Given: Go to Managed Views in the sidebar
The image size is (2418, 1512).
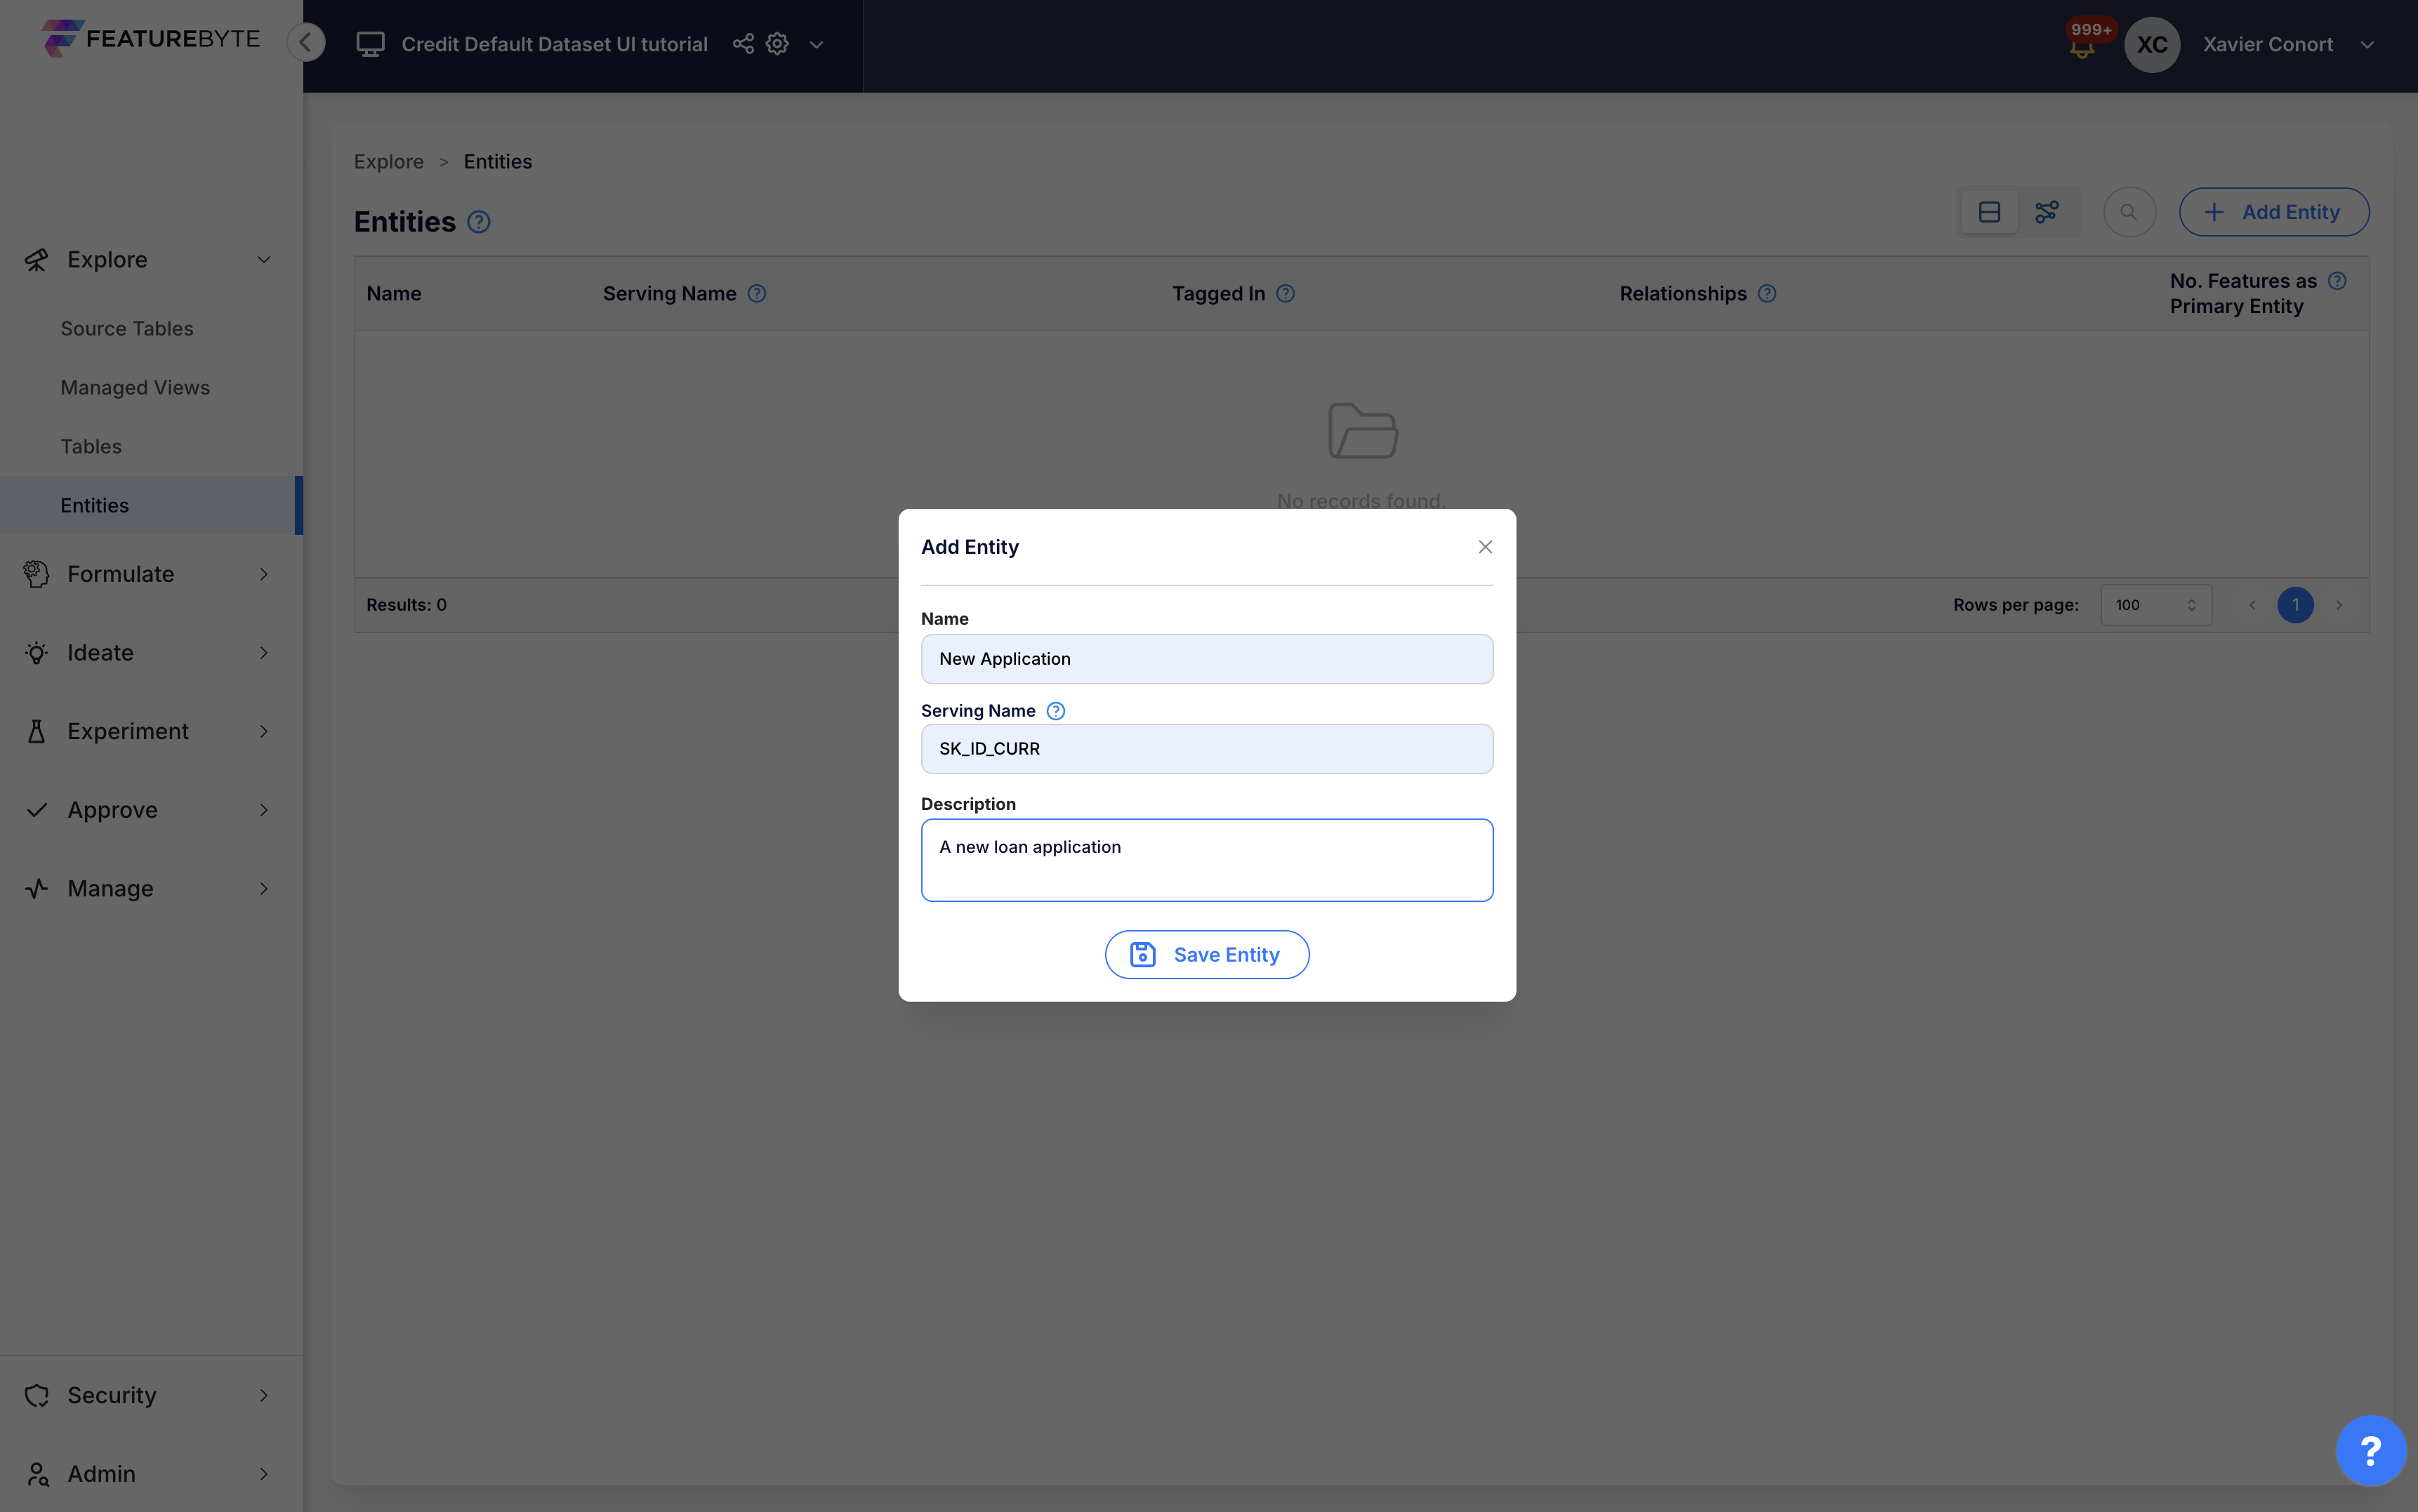Looking at the screenshot, I should pyautogui.click(x=135, y=387).
